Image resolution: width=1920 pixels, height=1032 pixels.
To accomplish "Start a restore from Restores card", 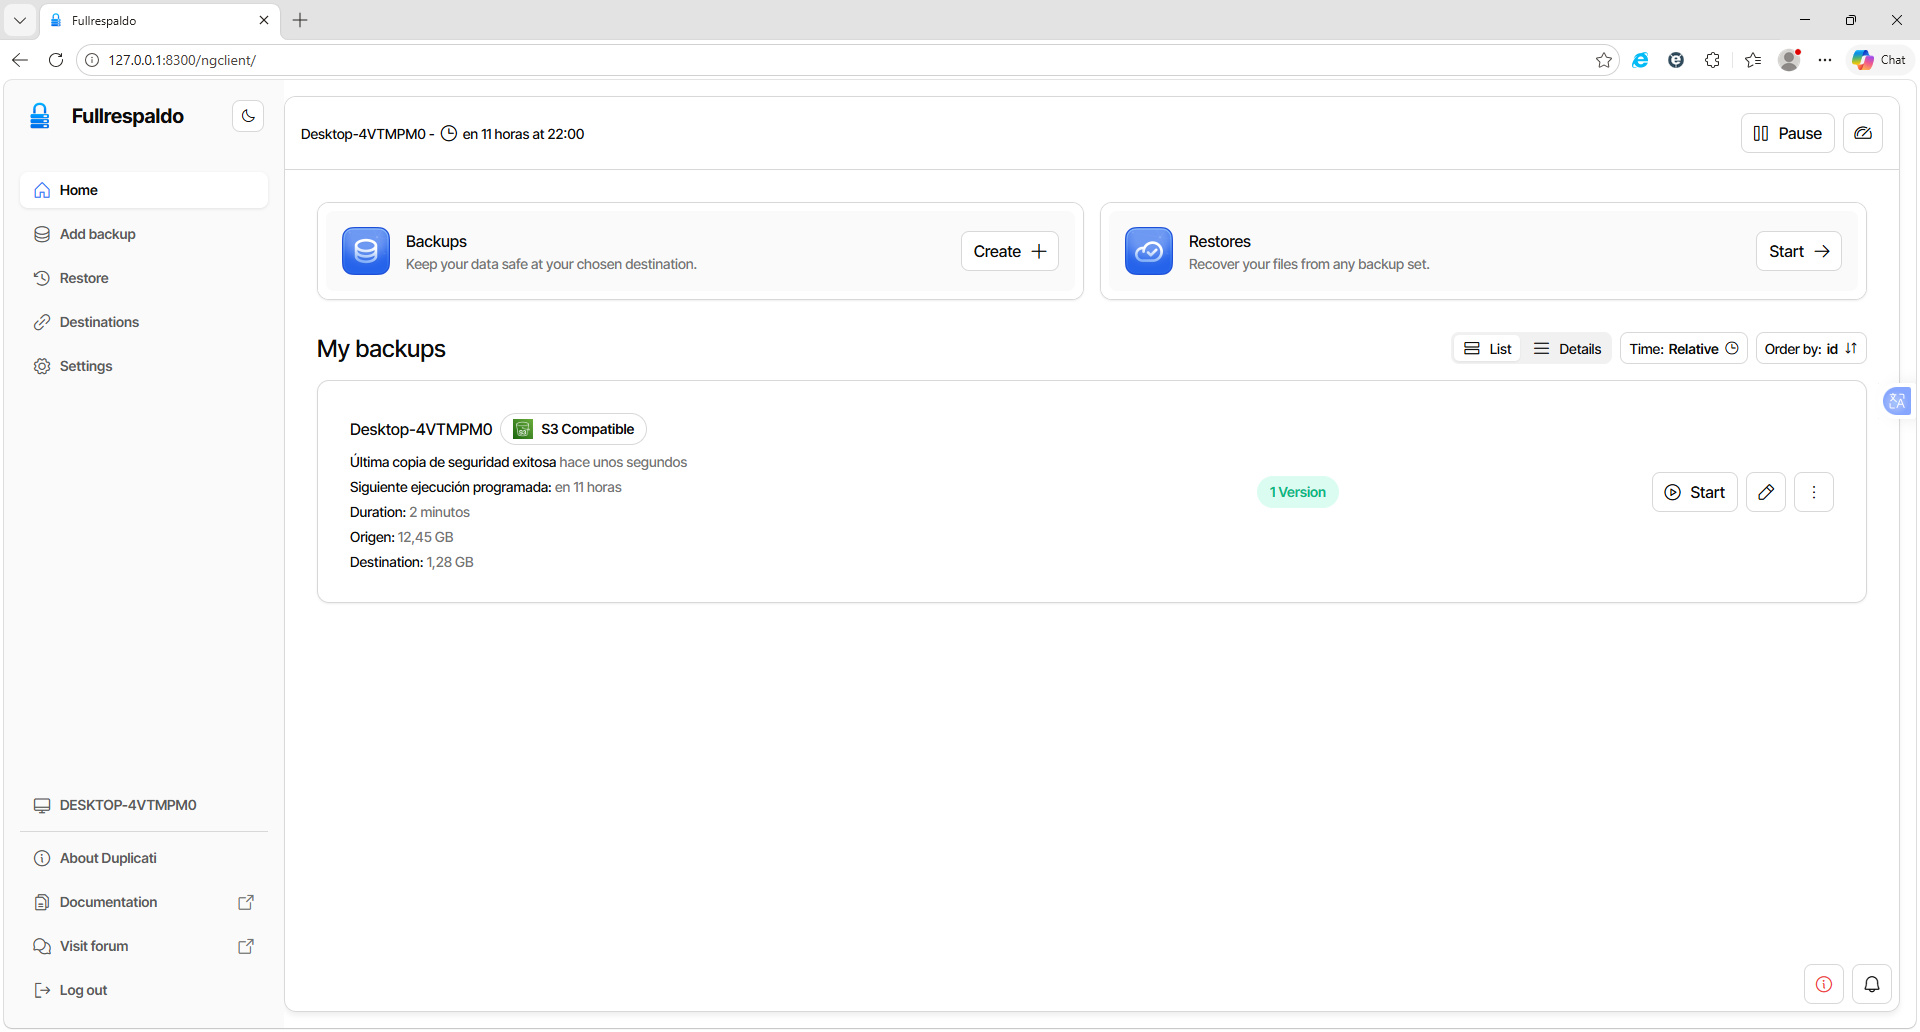I will pos(1799,251).
